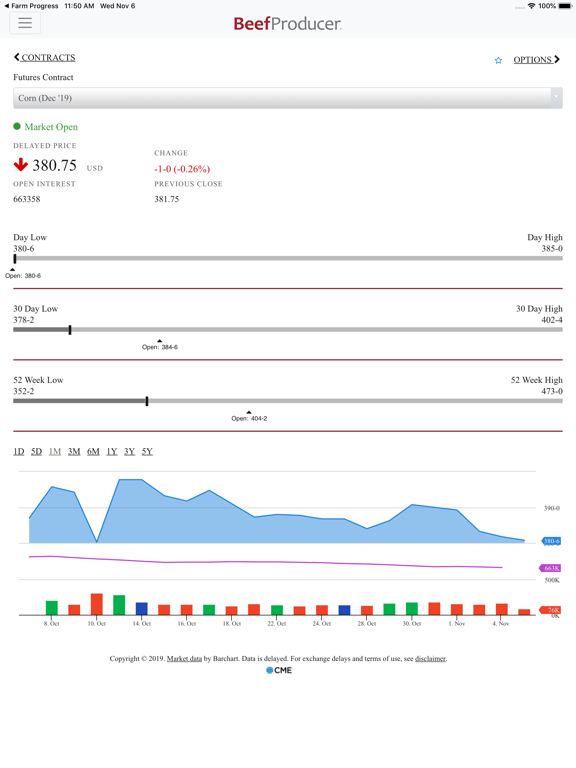Tap the Wi-Fi status icon
This screenshot has width=576, height=768.
click(531, 6)
